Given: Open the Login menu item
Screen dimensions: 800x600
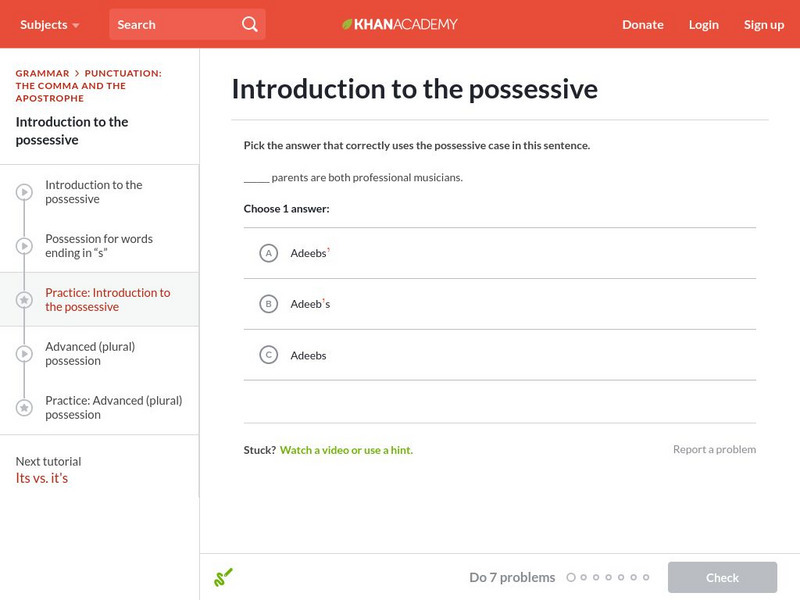Looking at the screenshot, I should point(703,24).
